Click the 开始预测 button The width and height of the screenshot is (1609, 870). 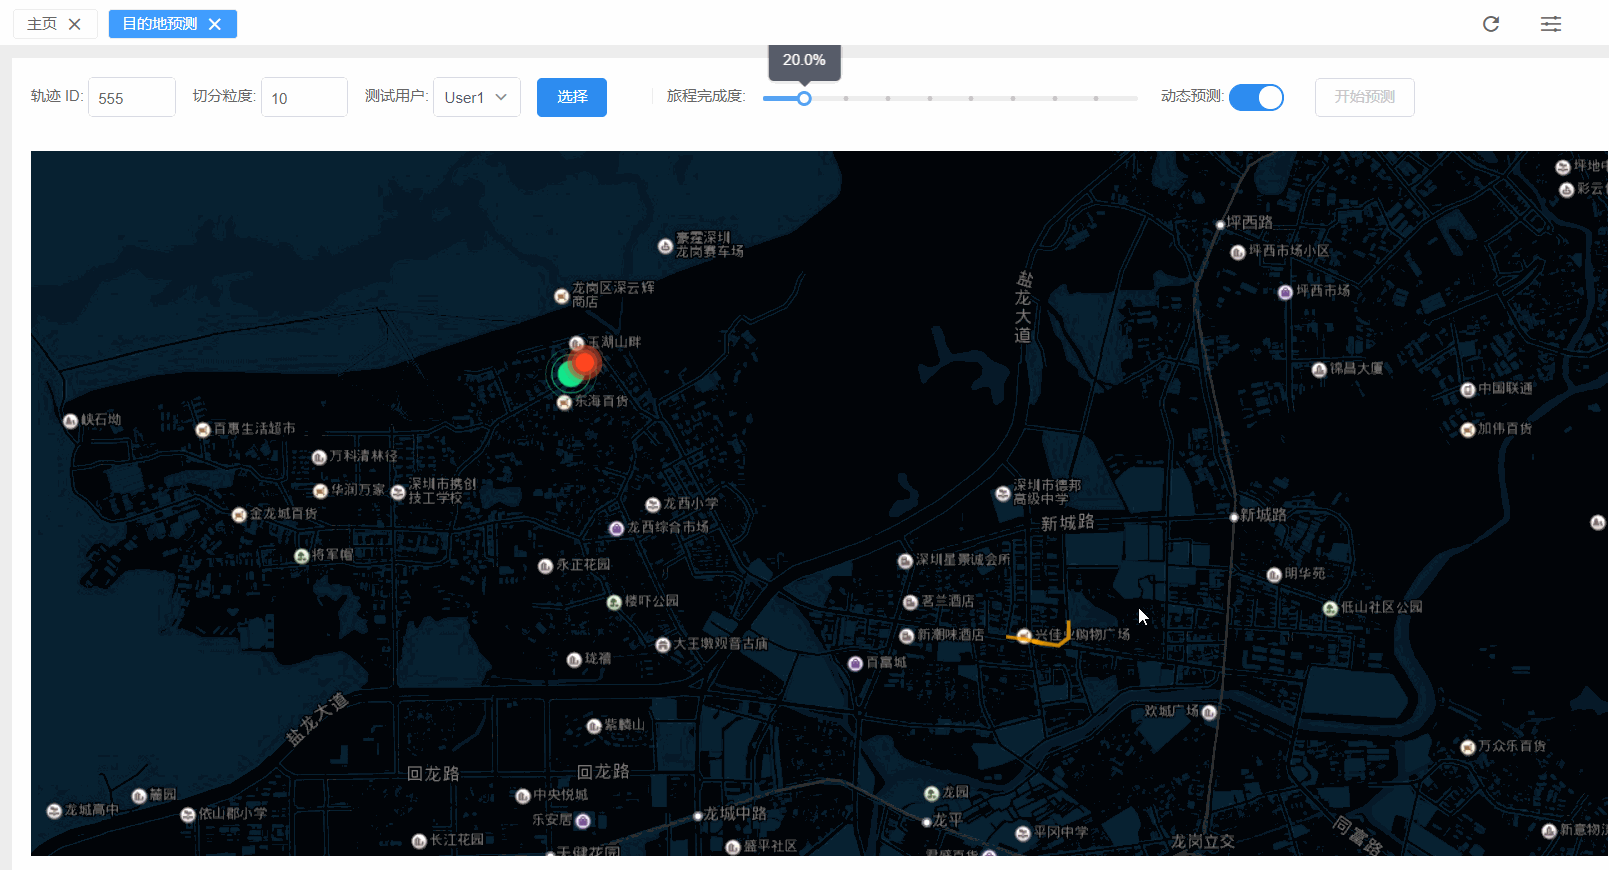(x=1364, y=97)
